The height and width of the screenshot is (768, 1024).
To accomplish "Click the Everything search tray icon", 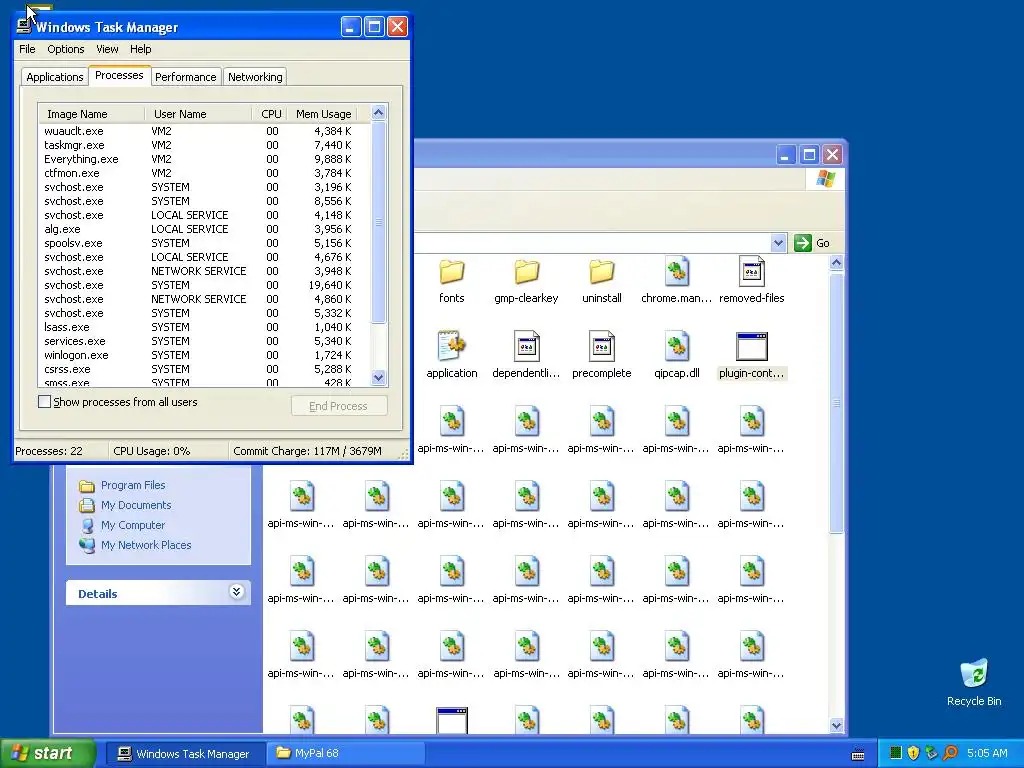I will tap(950, 753).
